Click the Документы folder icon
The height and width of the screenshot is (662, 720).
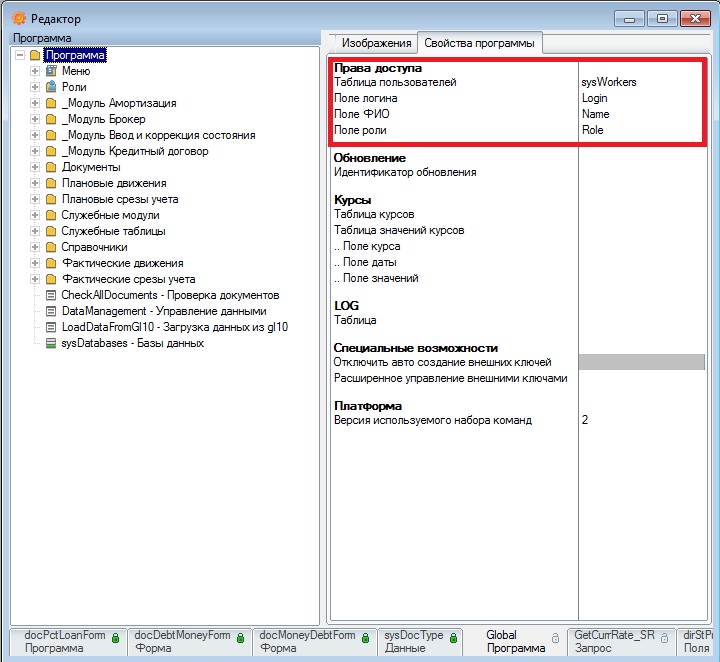click(51, 167)
